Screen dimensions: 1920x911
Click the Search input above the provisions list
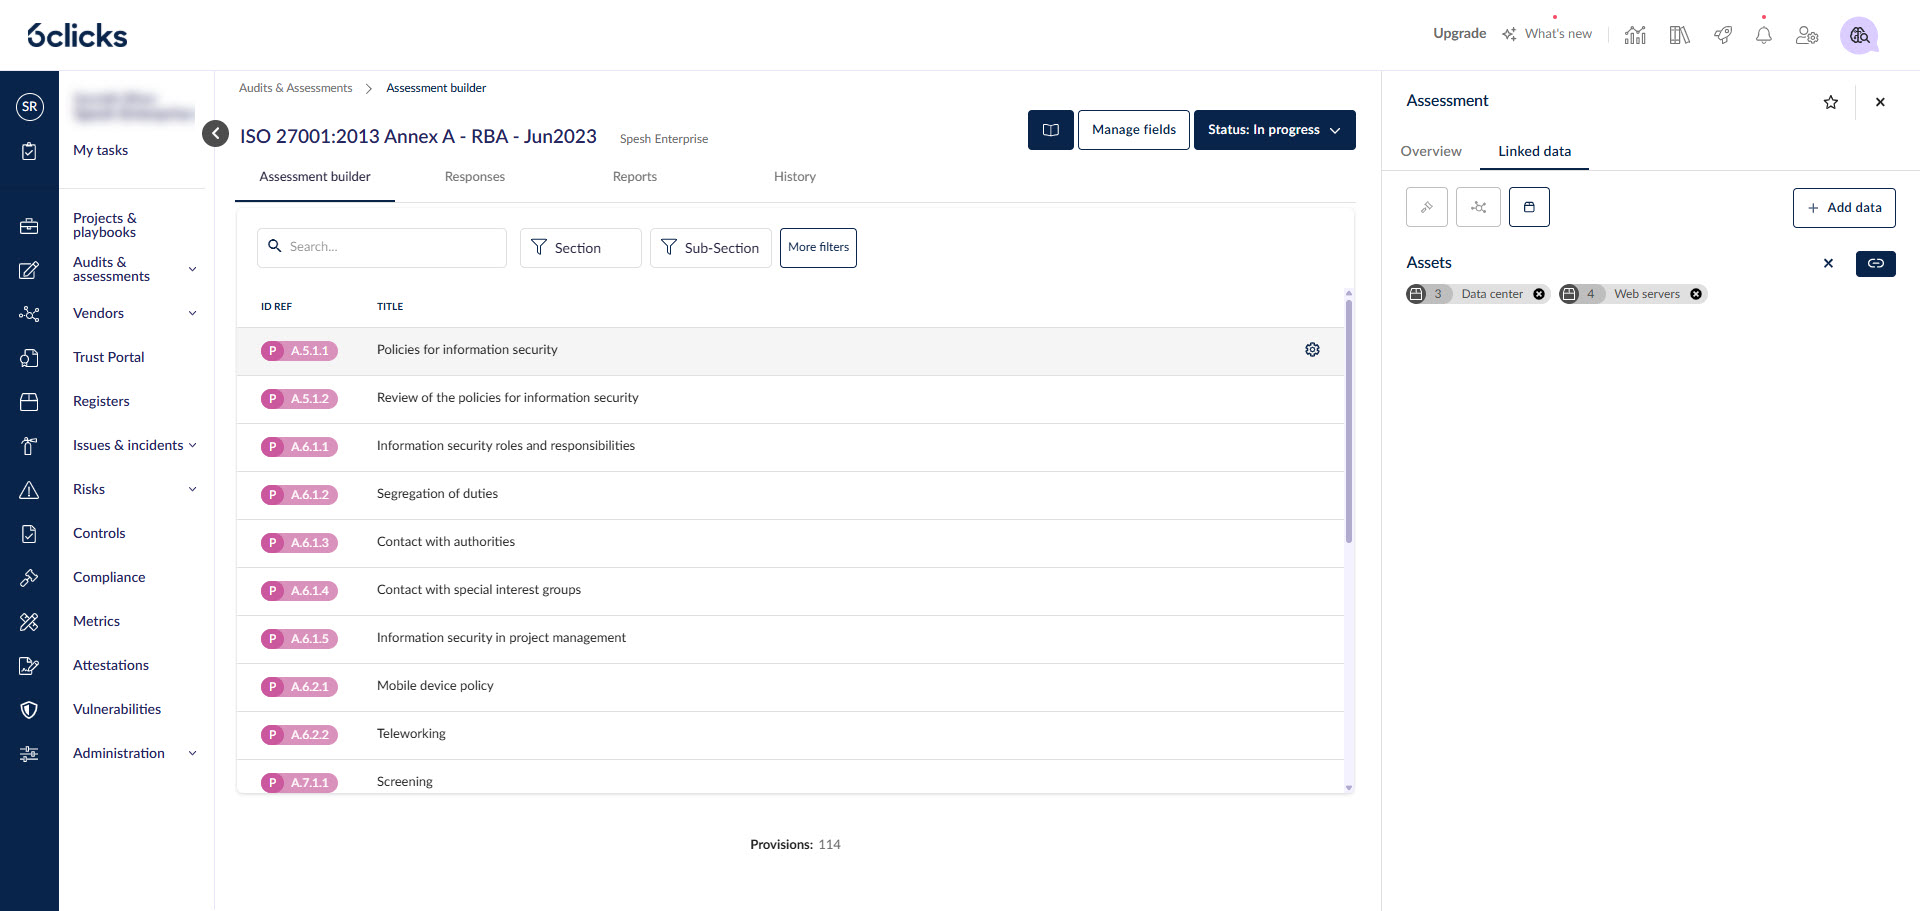click(381, 247)
